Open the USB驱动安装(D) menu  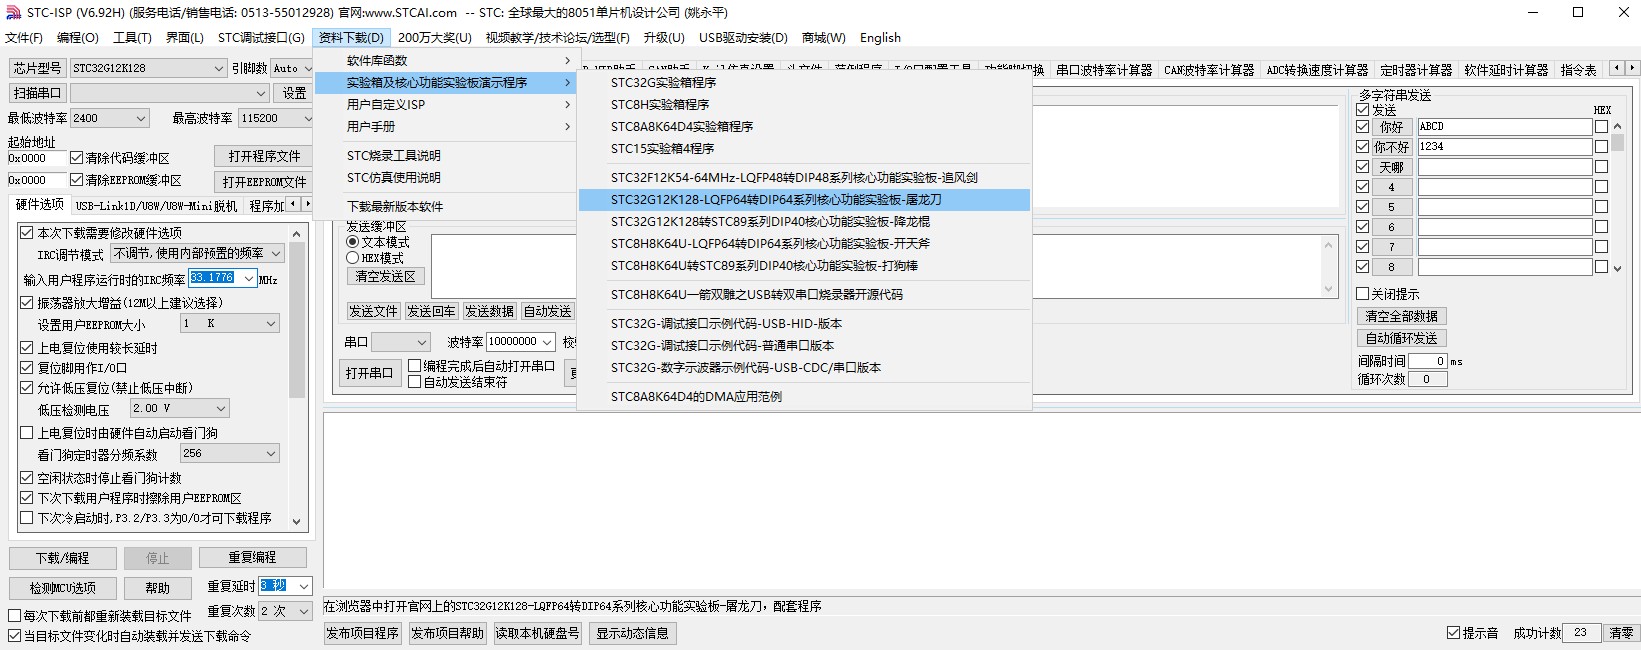(x=743, y=38)
